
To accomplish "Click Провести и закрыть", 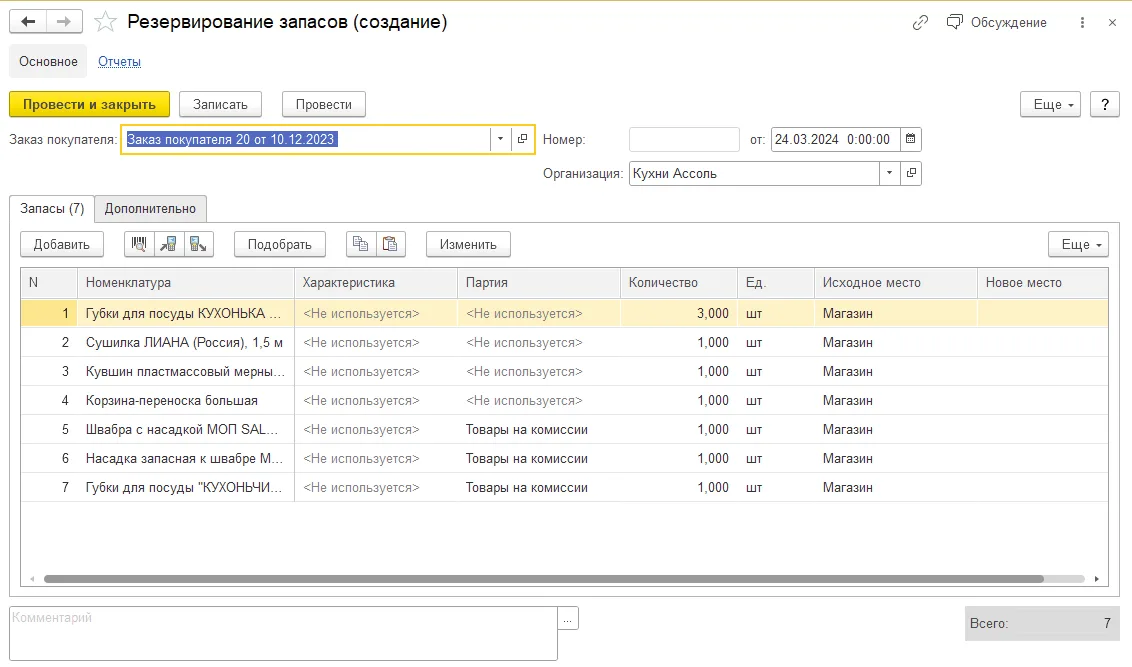I will [90, 104].
